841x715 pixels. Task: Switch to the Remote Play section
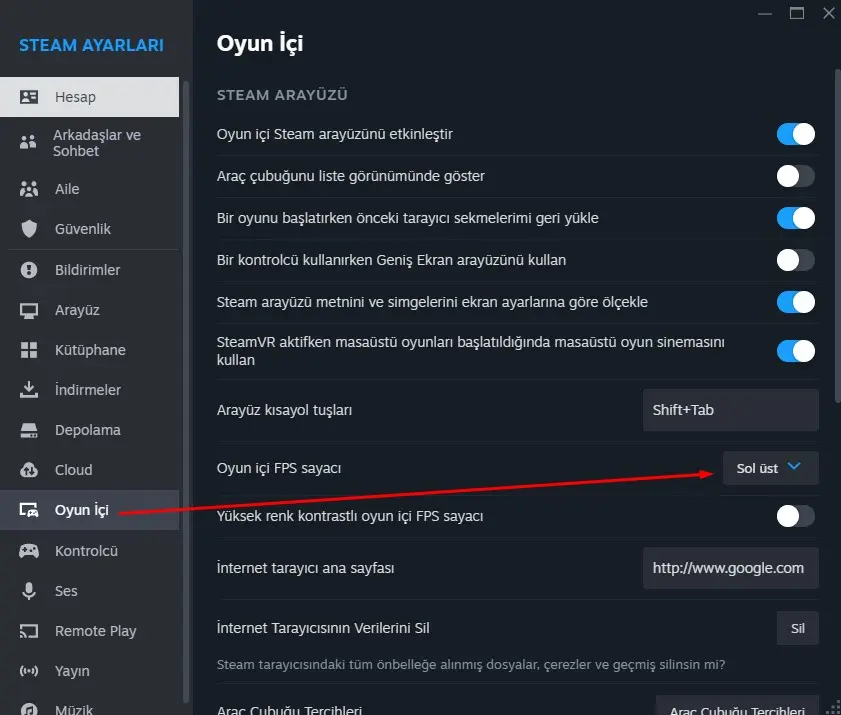(95, 631)
